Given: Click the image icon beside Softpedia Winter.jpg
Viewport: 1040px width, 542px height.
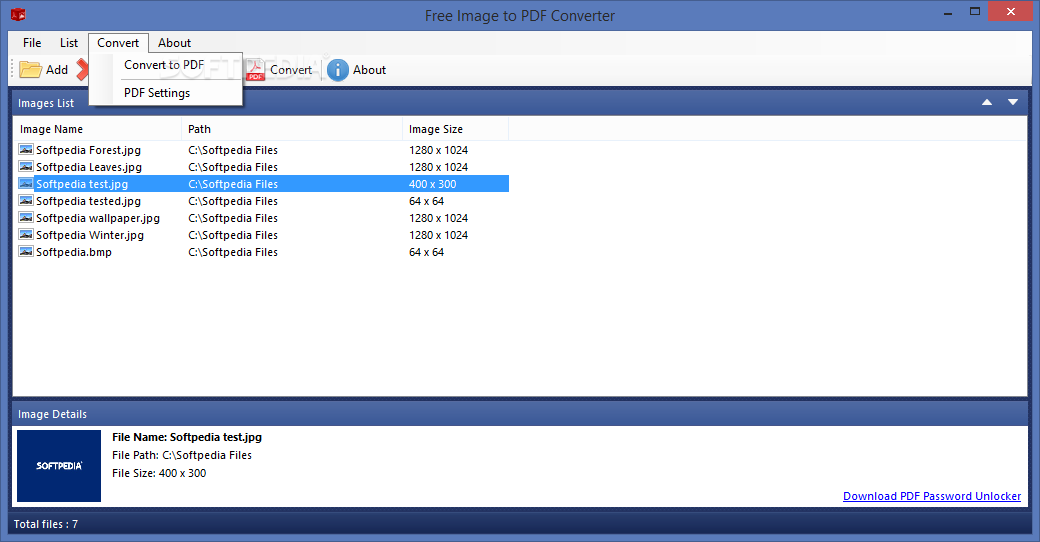Looking at the screenshot, I should 26,235.
